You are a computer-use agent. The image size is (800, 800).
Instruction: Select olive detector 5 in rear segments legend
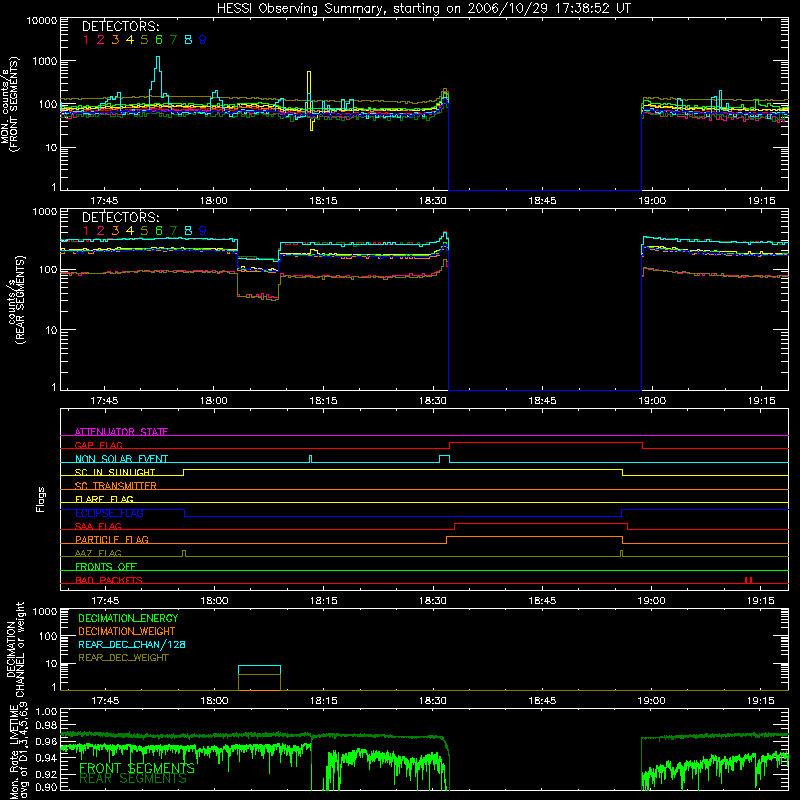point(144,231)
